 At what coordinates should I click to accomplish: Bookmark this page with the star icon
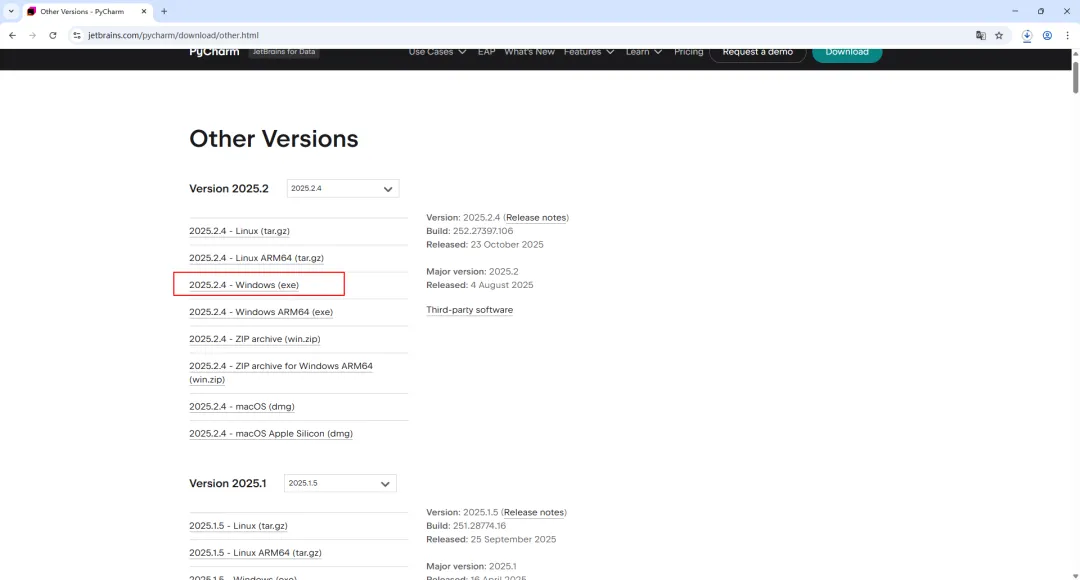click(999, 35)
